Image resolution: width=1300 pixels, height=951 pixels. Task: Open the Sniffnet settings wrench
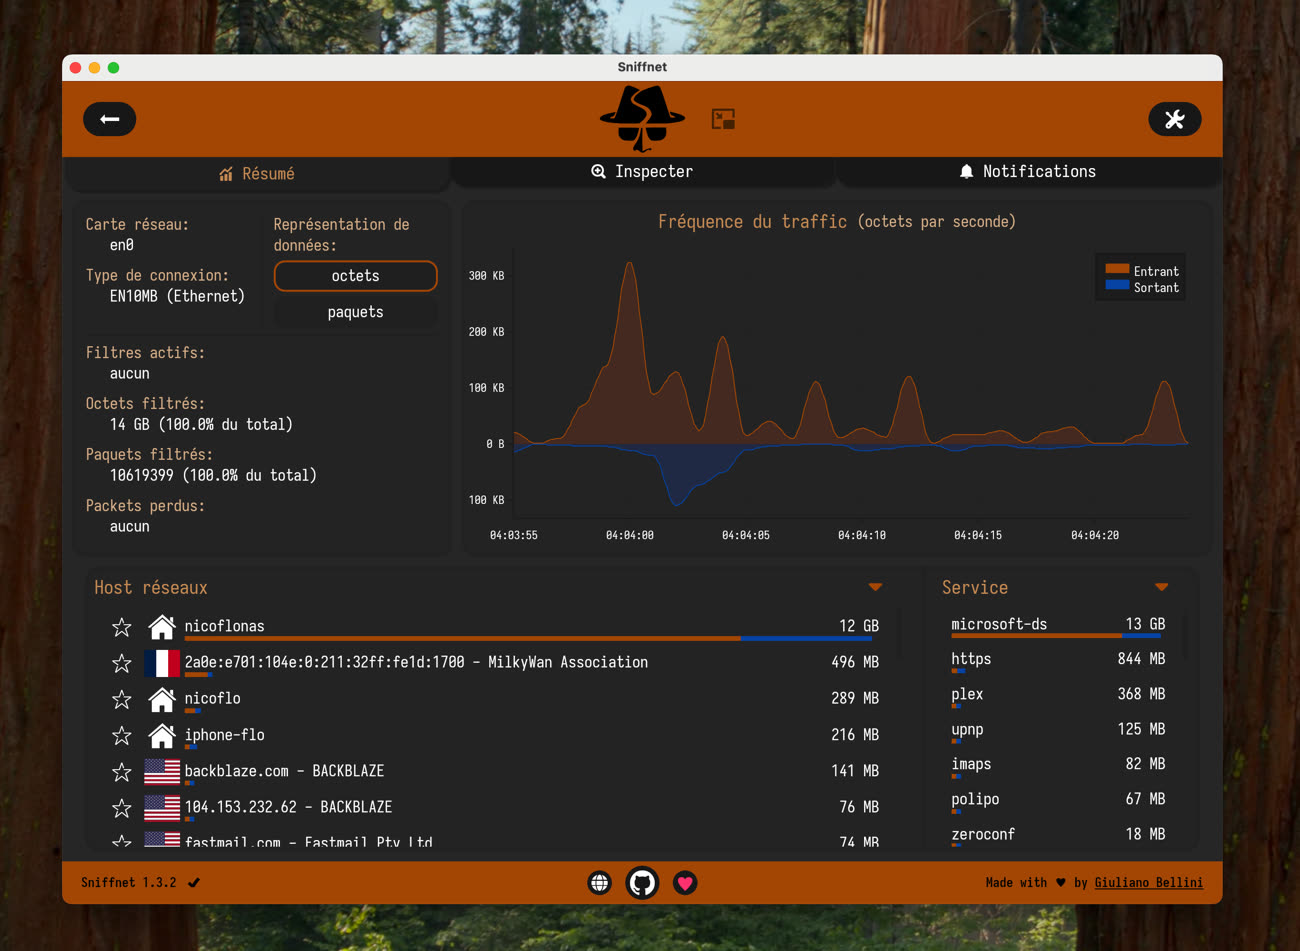[1174, 119]
